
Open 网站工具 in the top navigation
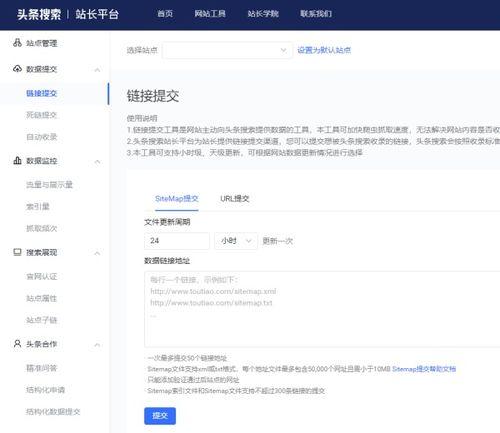tap(210, 14)
